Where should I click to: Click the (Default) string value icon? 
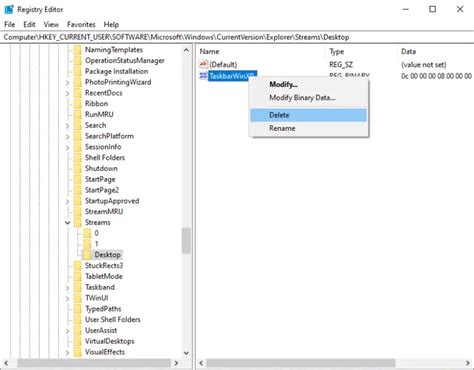[203, 64]
